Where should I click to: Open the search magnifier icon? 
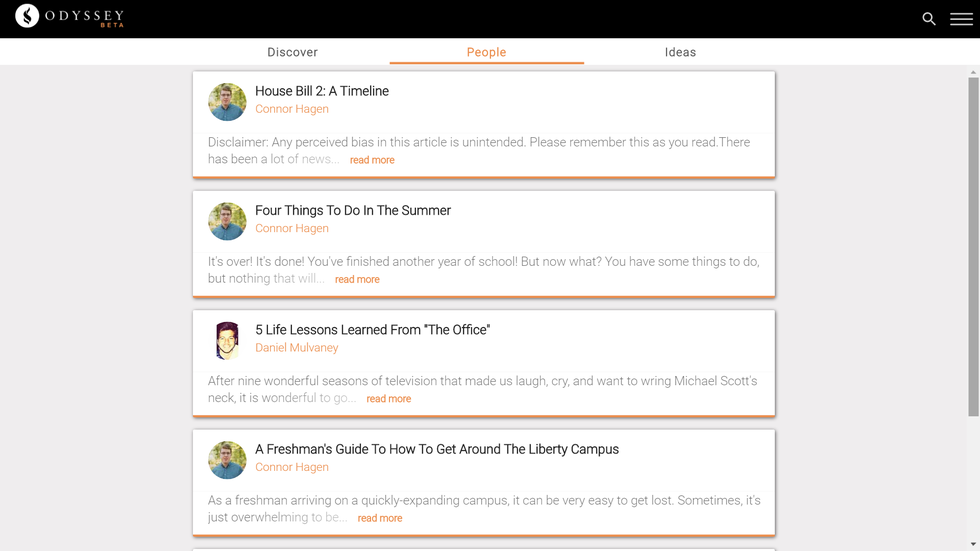pyautogui.click(x=929, y=19)
